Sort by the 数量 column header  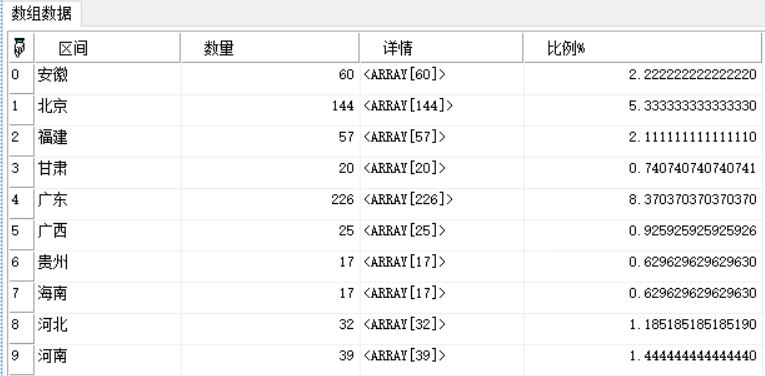(x=270, y=48)
